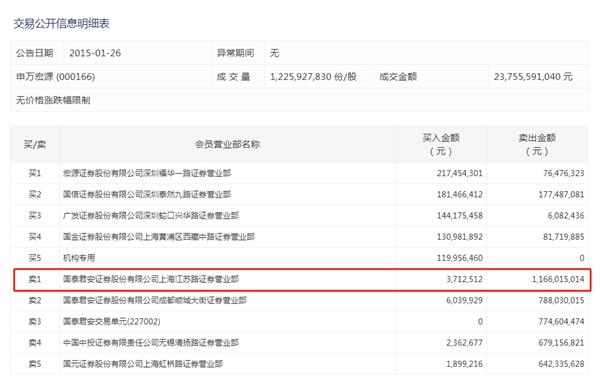600x391 pixels.
Task: Click the 卖出金额（元）column header
Action: [537, 145]
